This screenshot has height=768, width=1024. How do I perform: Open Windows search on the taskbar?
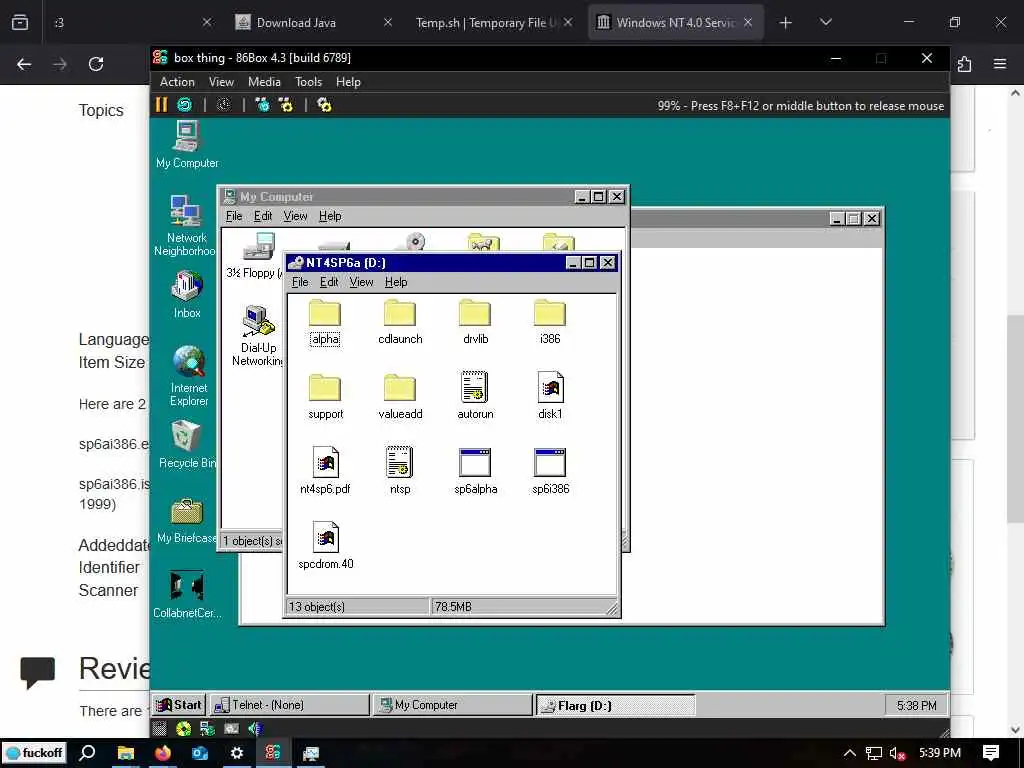click(x=88, y=753)
